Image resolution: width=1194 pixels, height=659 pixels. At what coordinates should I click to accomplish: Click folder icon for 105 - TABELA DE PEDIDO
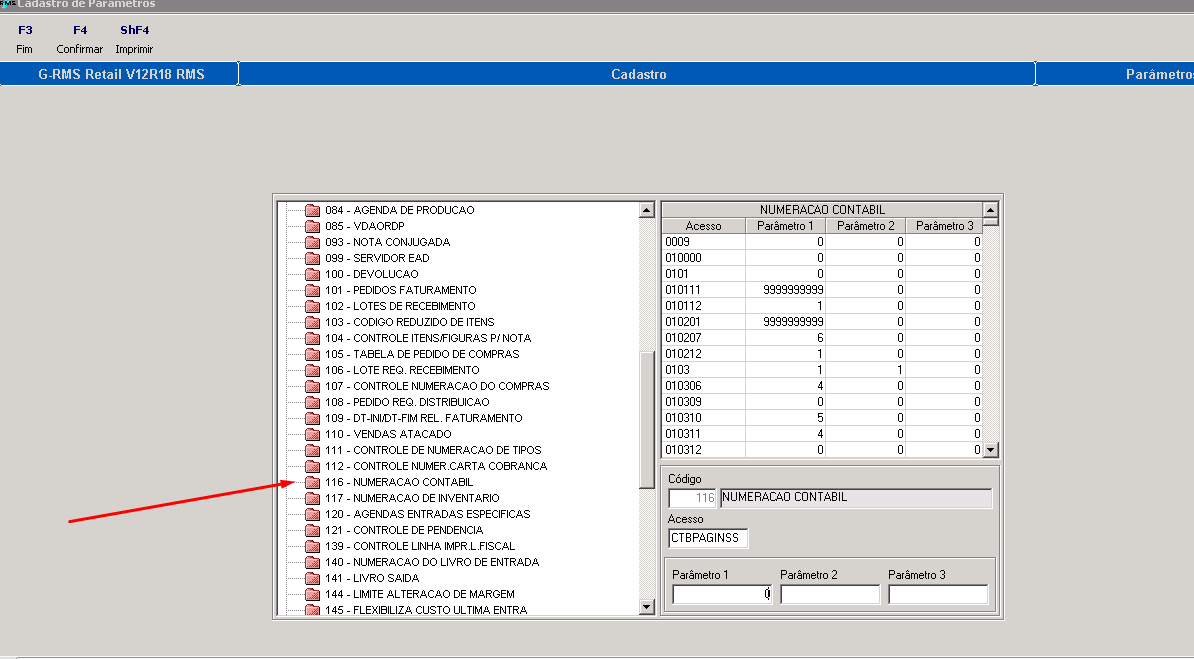click(x=312, y=354)
